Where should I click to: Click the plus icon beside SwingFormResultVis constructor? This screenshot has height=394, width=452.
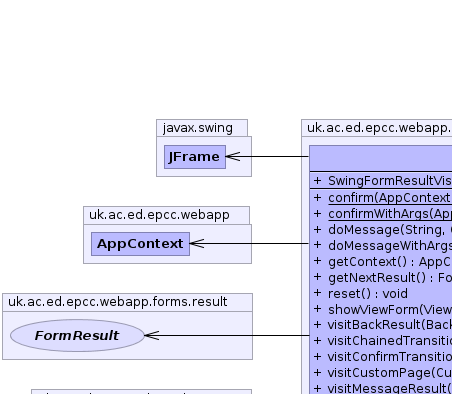[x=317, y=180]
